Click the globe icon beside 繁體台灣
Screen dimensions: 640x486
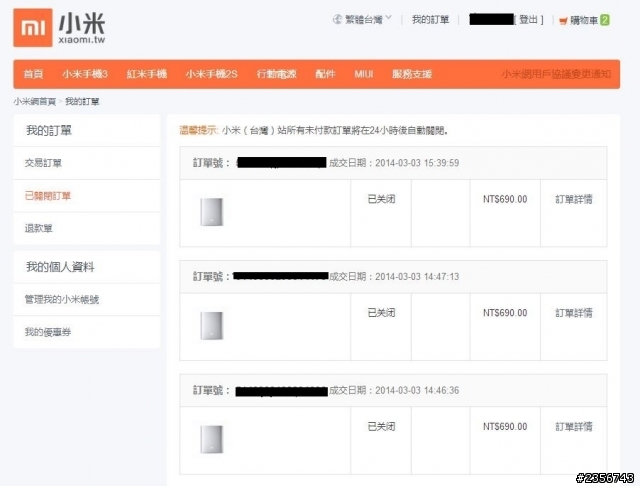338,19
